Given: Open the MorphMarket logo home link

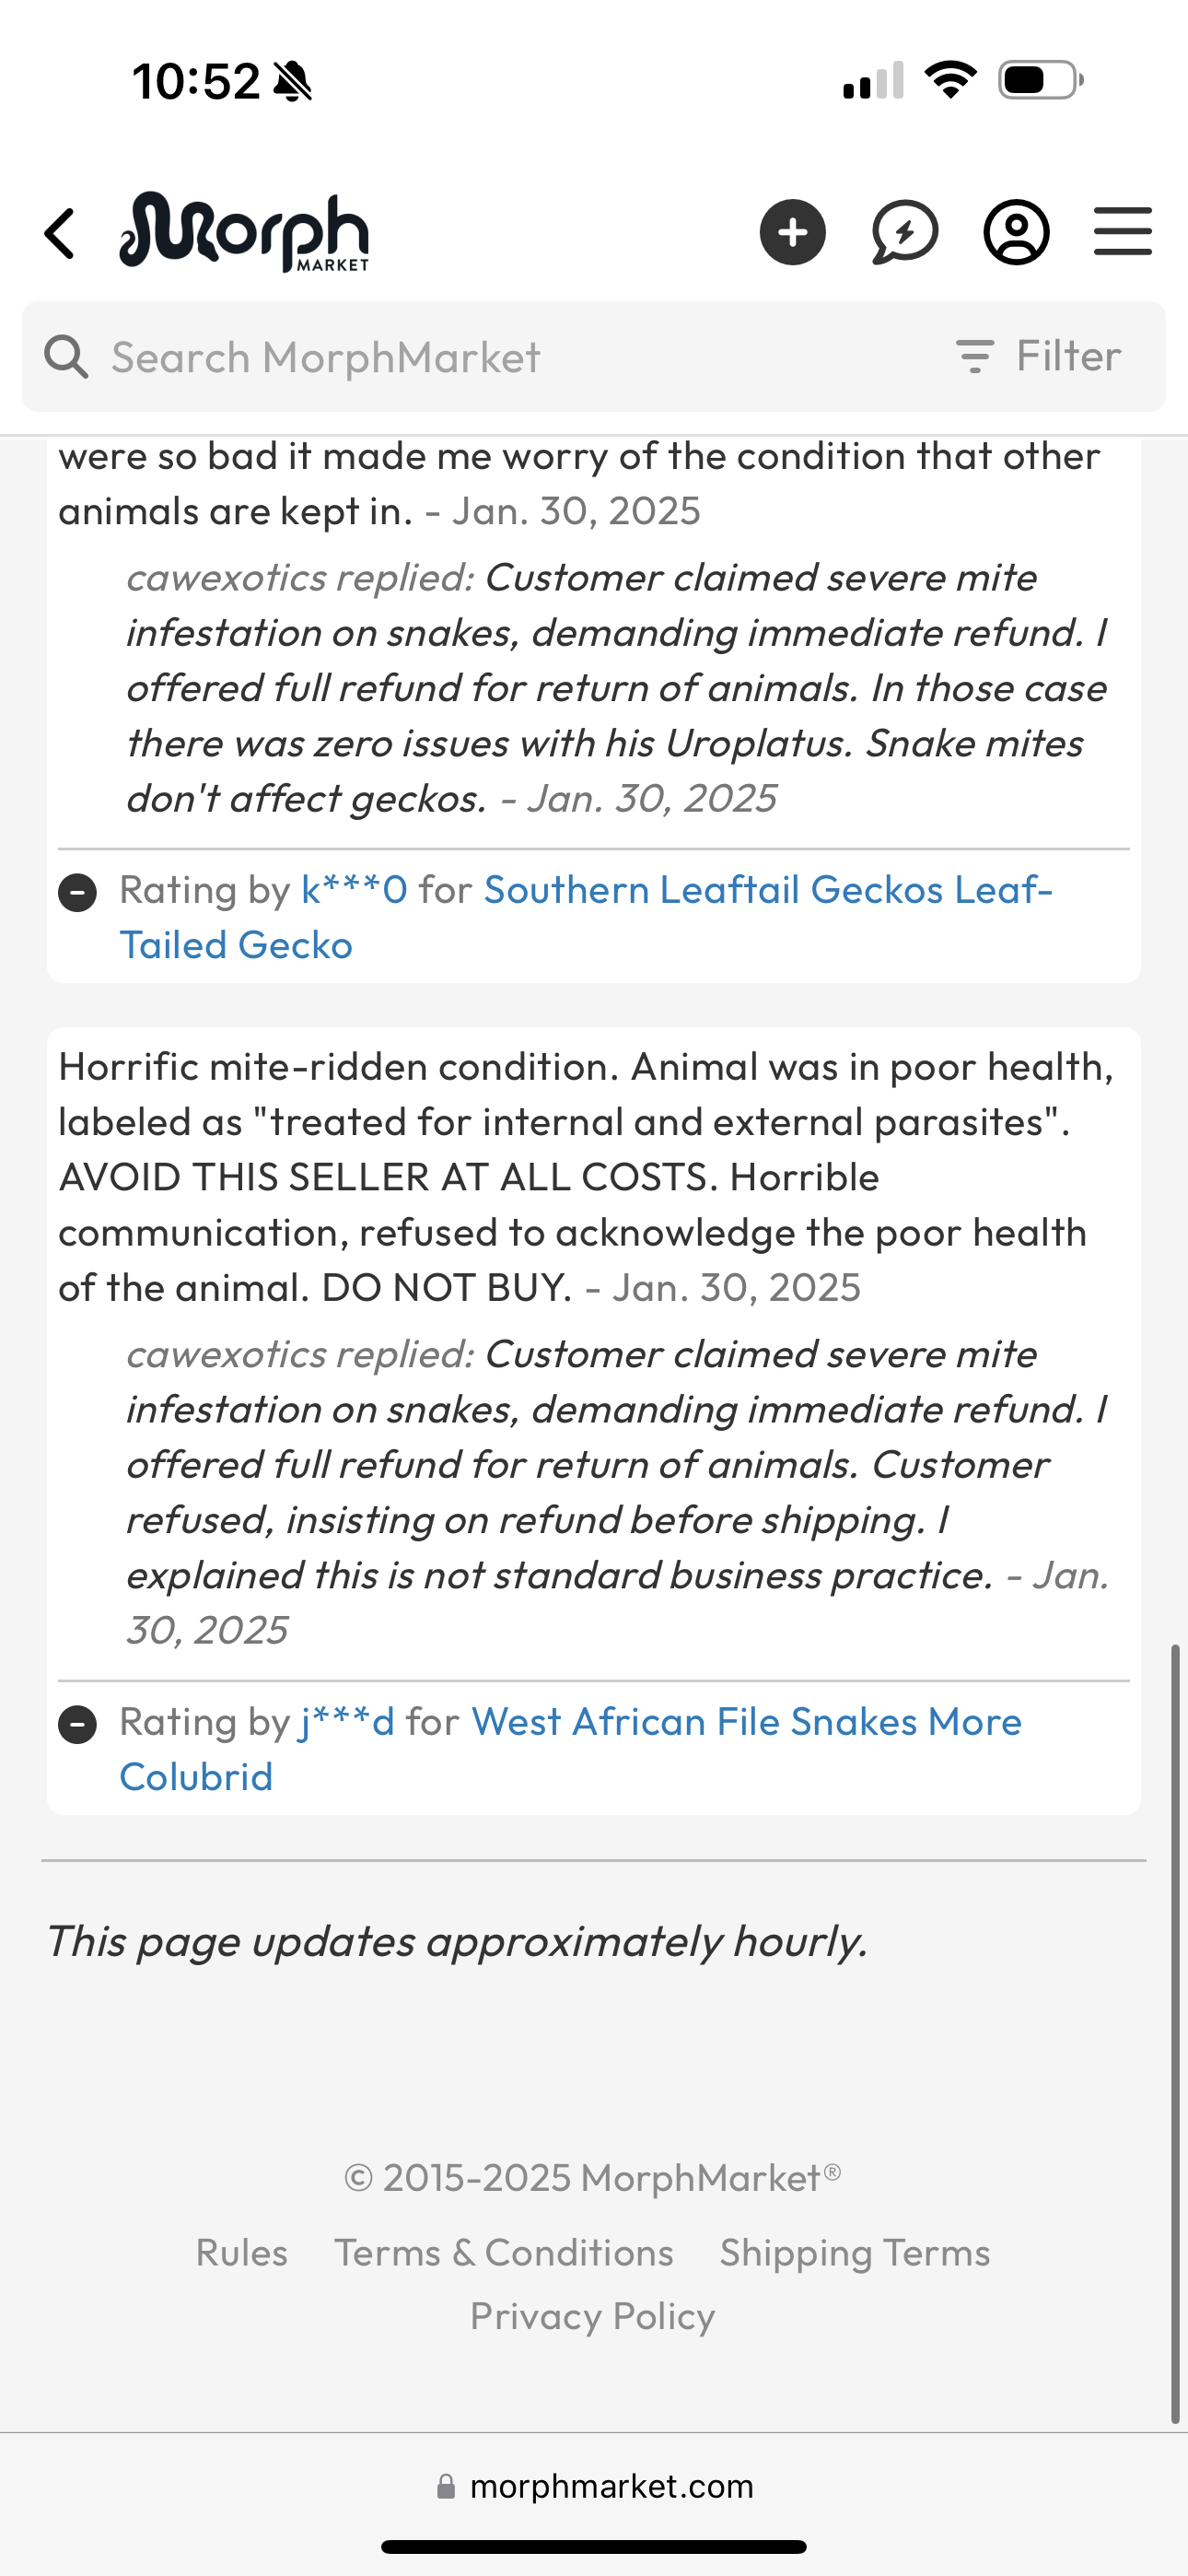Looking at the screenshot, I should click(244, 232).
